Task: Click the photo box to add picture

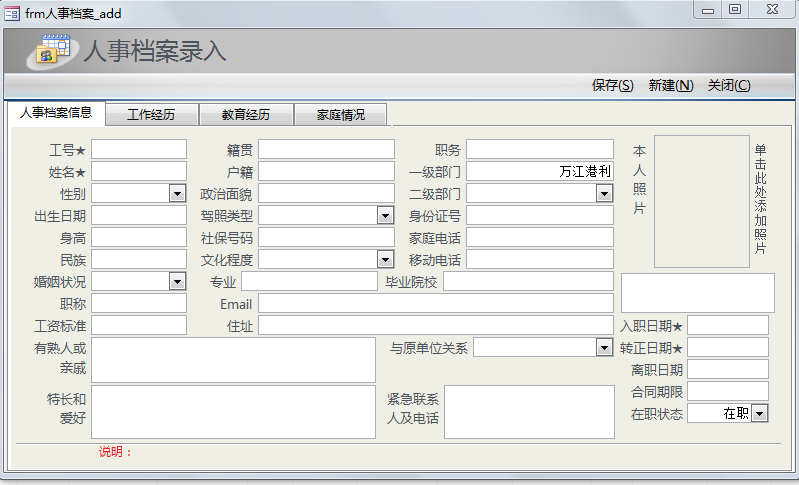Action: pos(701,201)
